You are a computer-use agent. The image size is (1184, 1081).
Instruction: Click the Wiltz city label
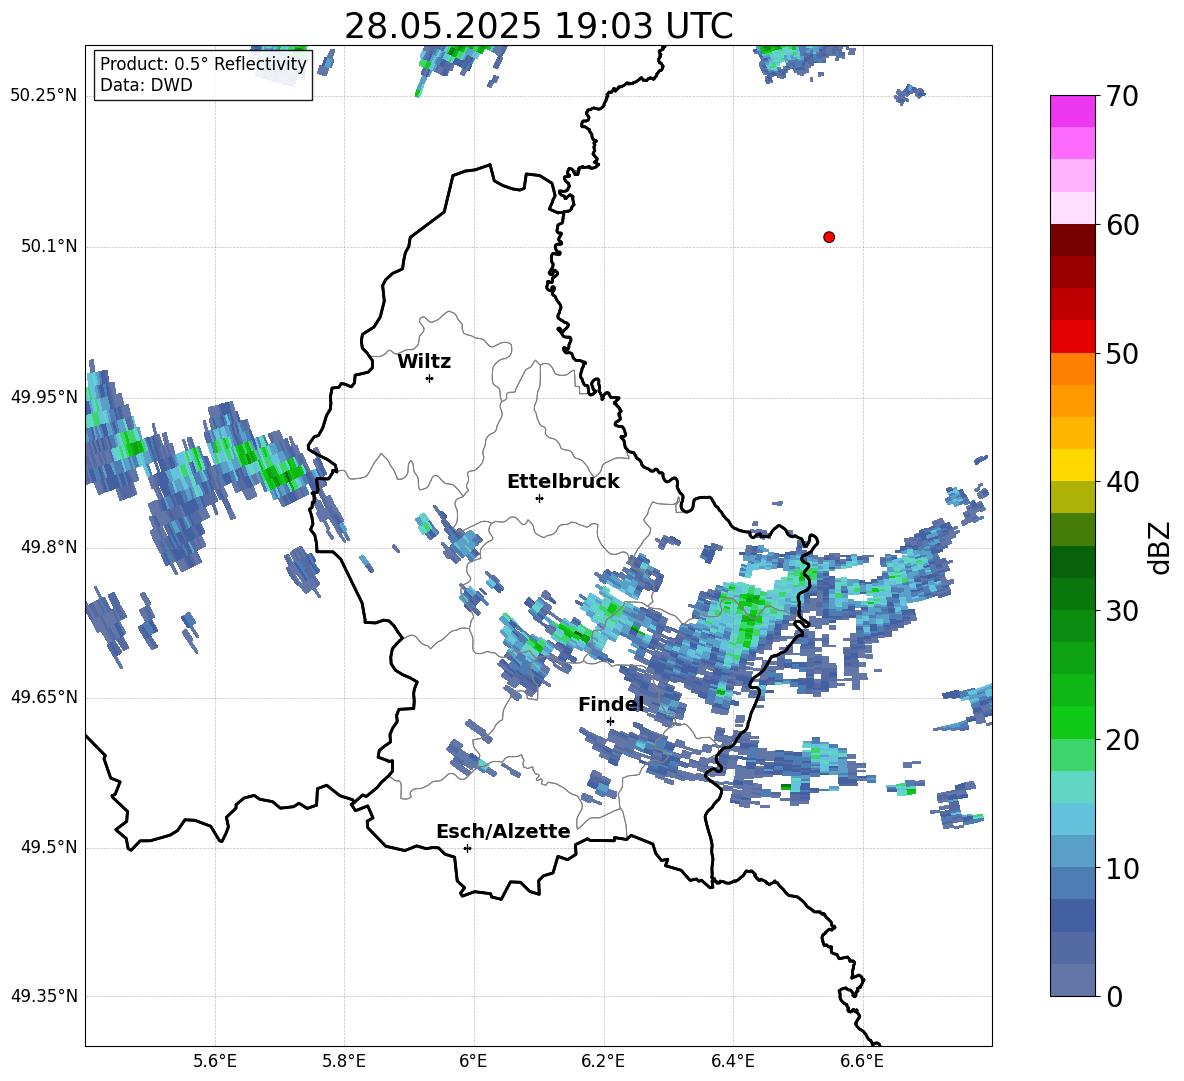coord(424,362)
